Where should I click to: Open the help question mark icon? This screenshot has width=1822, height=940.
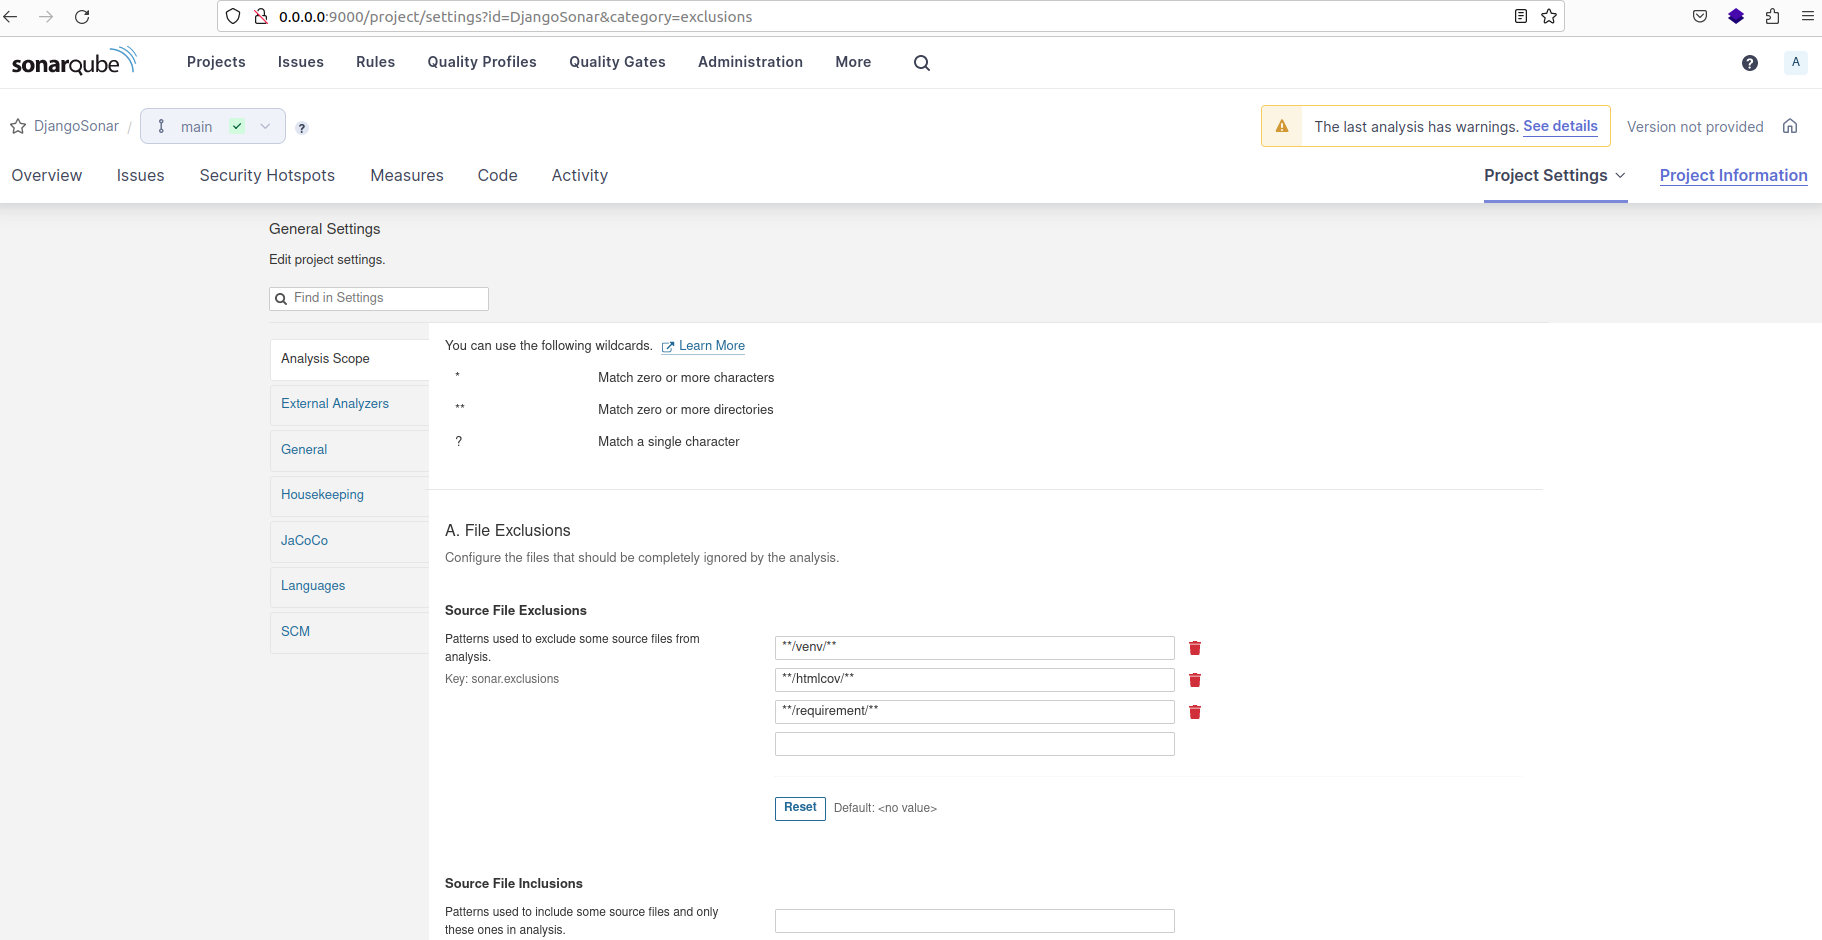[x=1750, y=63]
